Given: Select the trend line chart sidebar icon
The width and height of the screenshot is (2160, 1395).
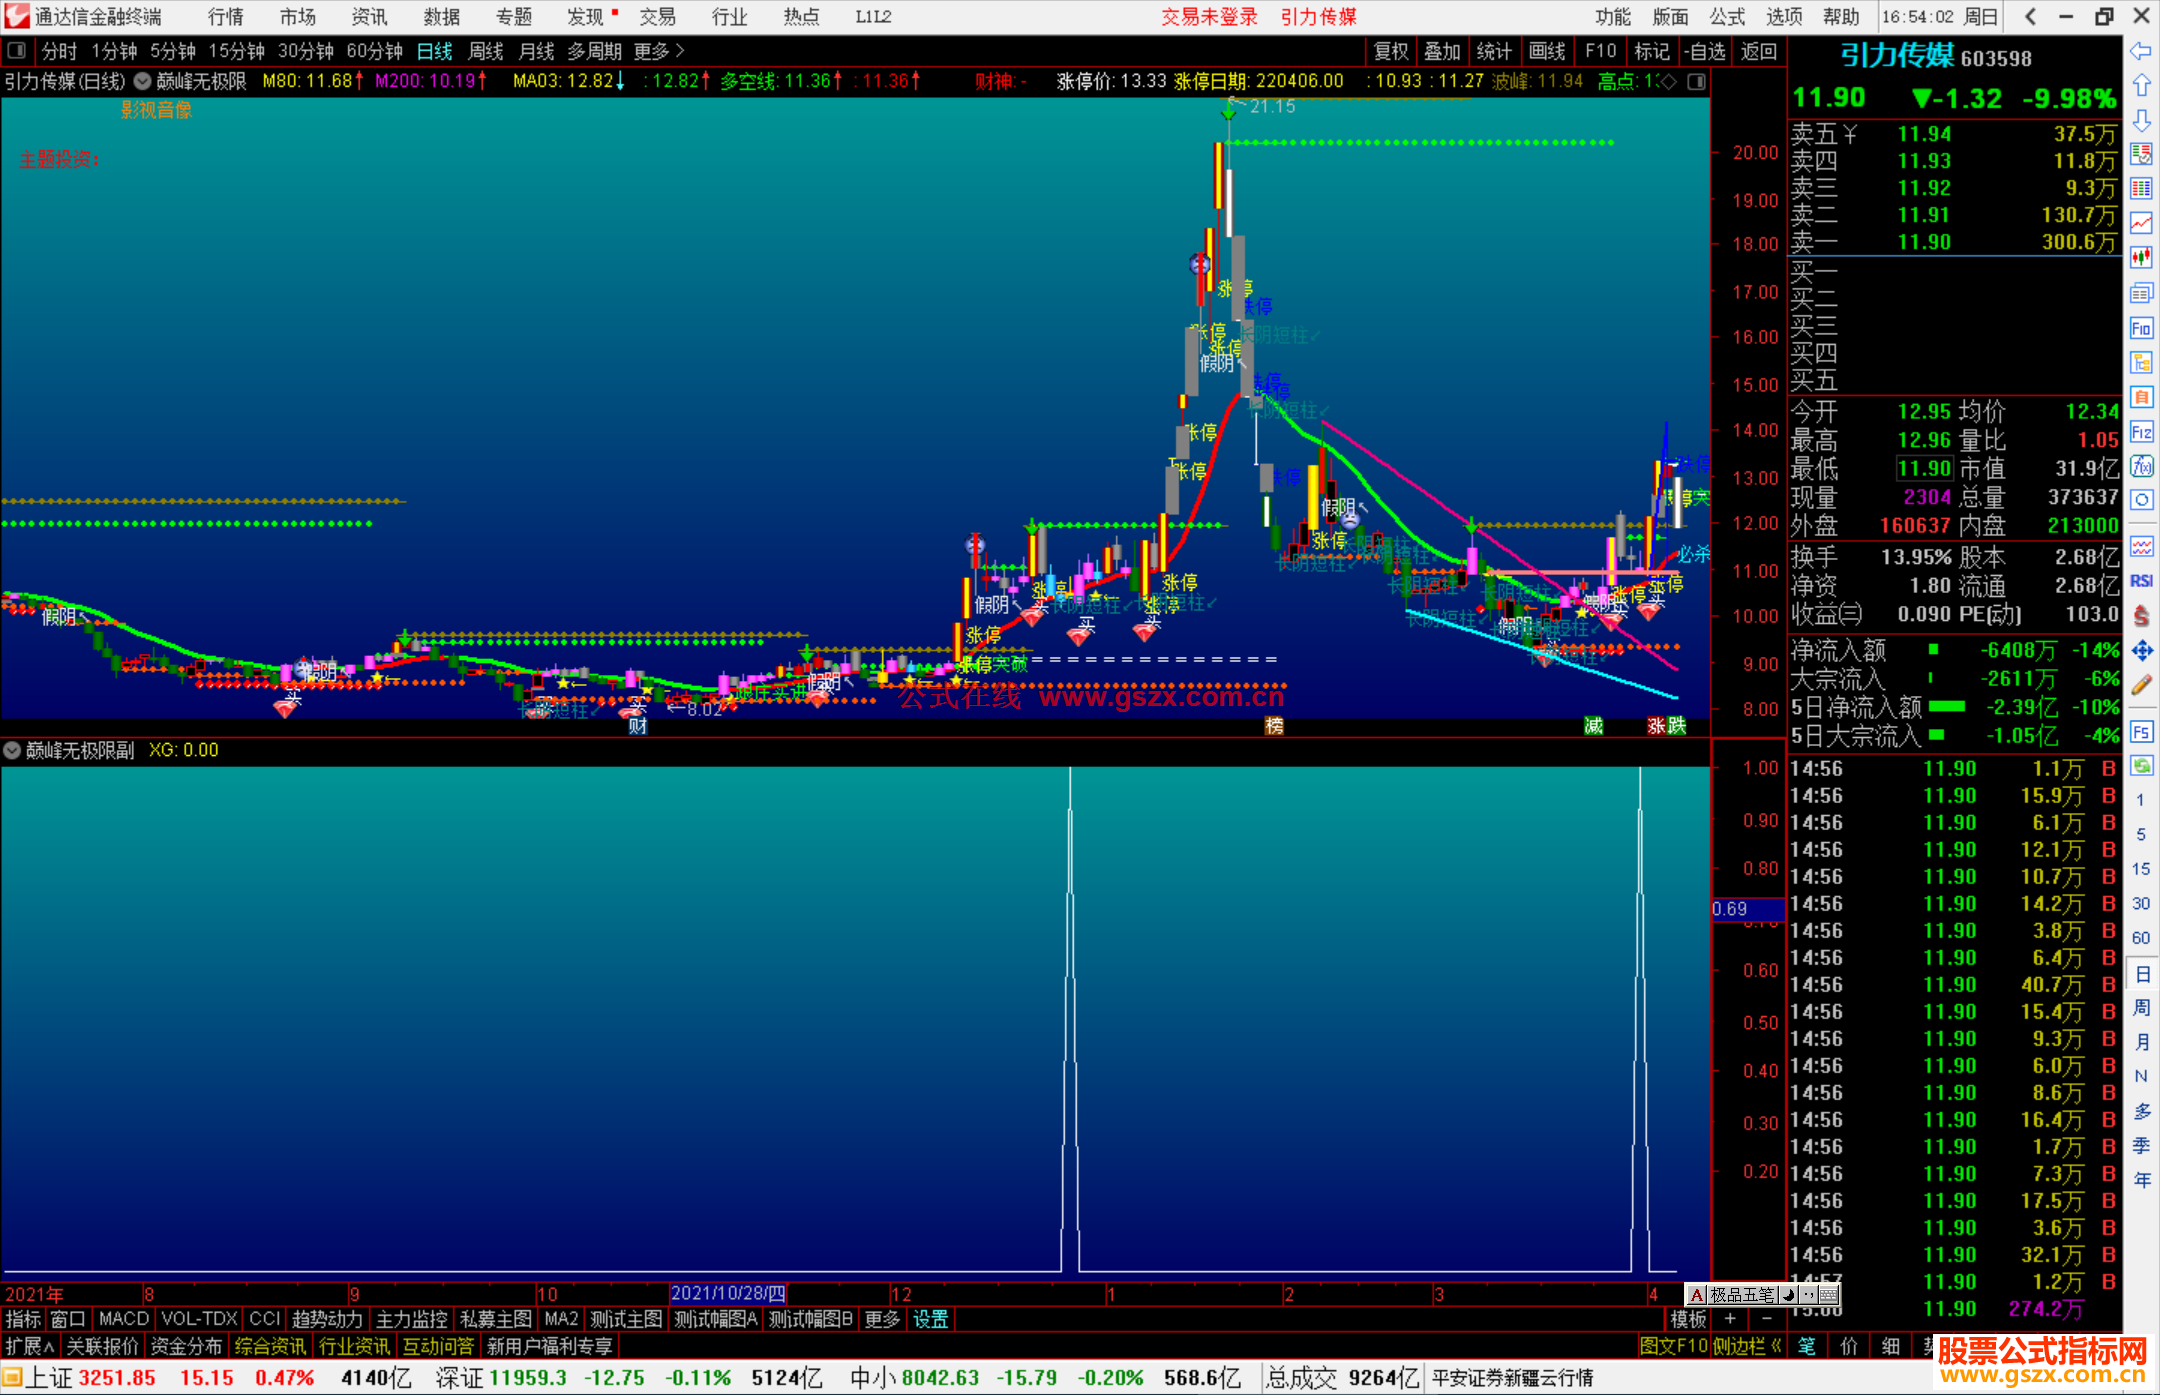Looking at the screenshot, I should [x=2141, y=223].
